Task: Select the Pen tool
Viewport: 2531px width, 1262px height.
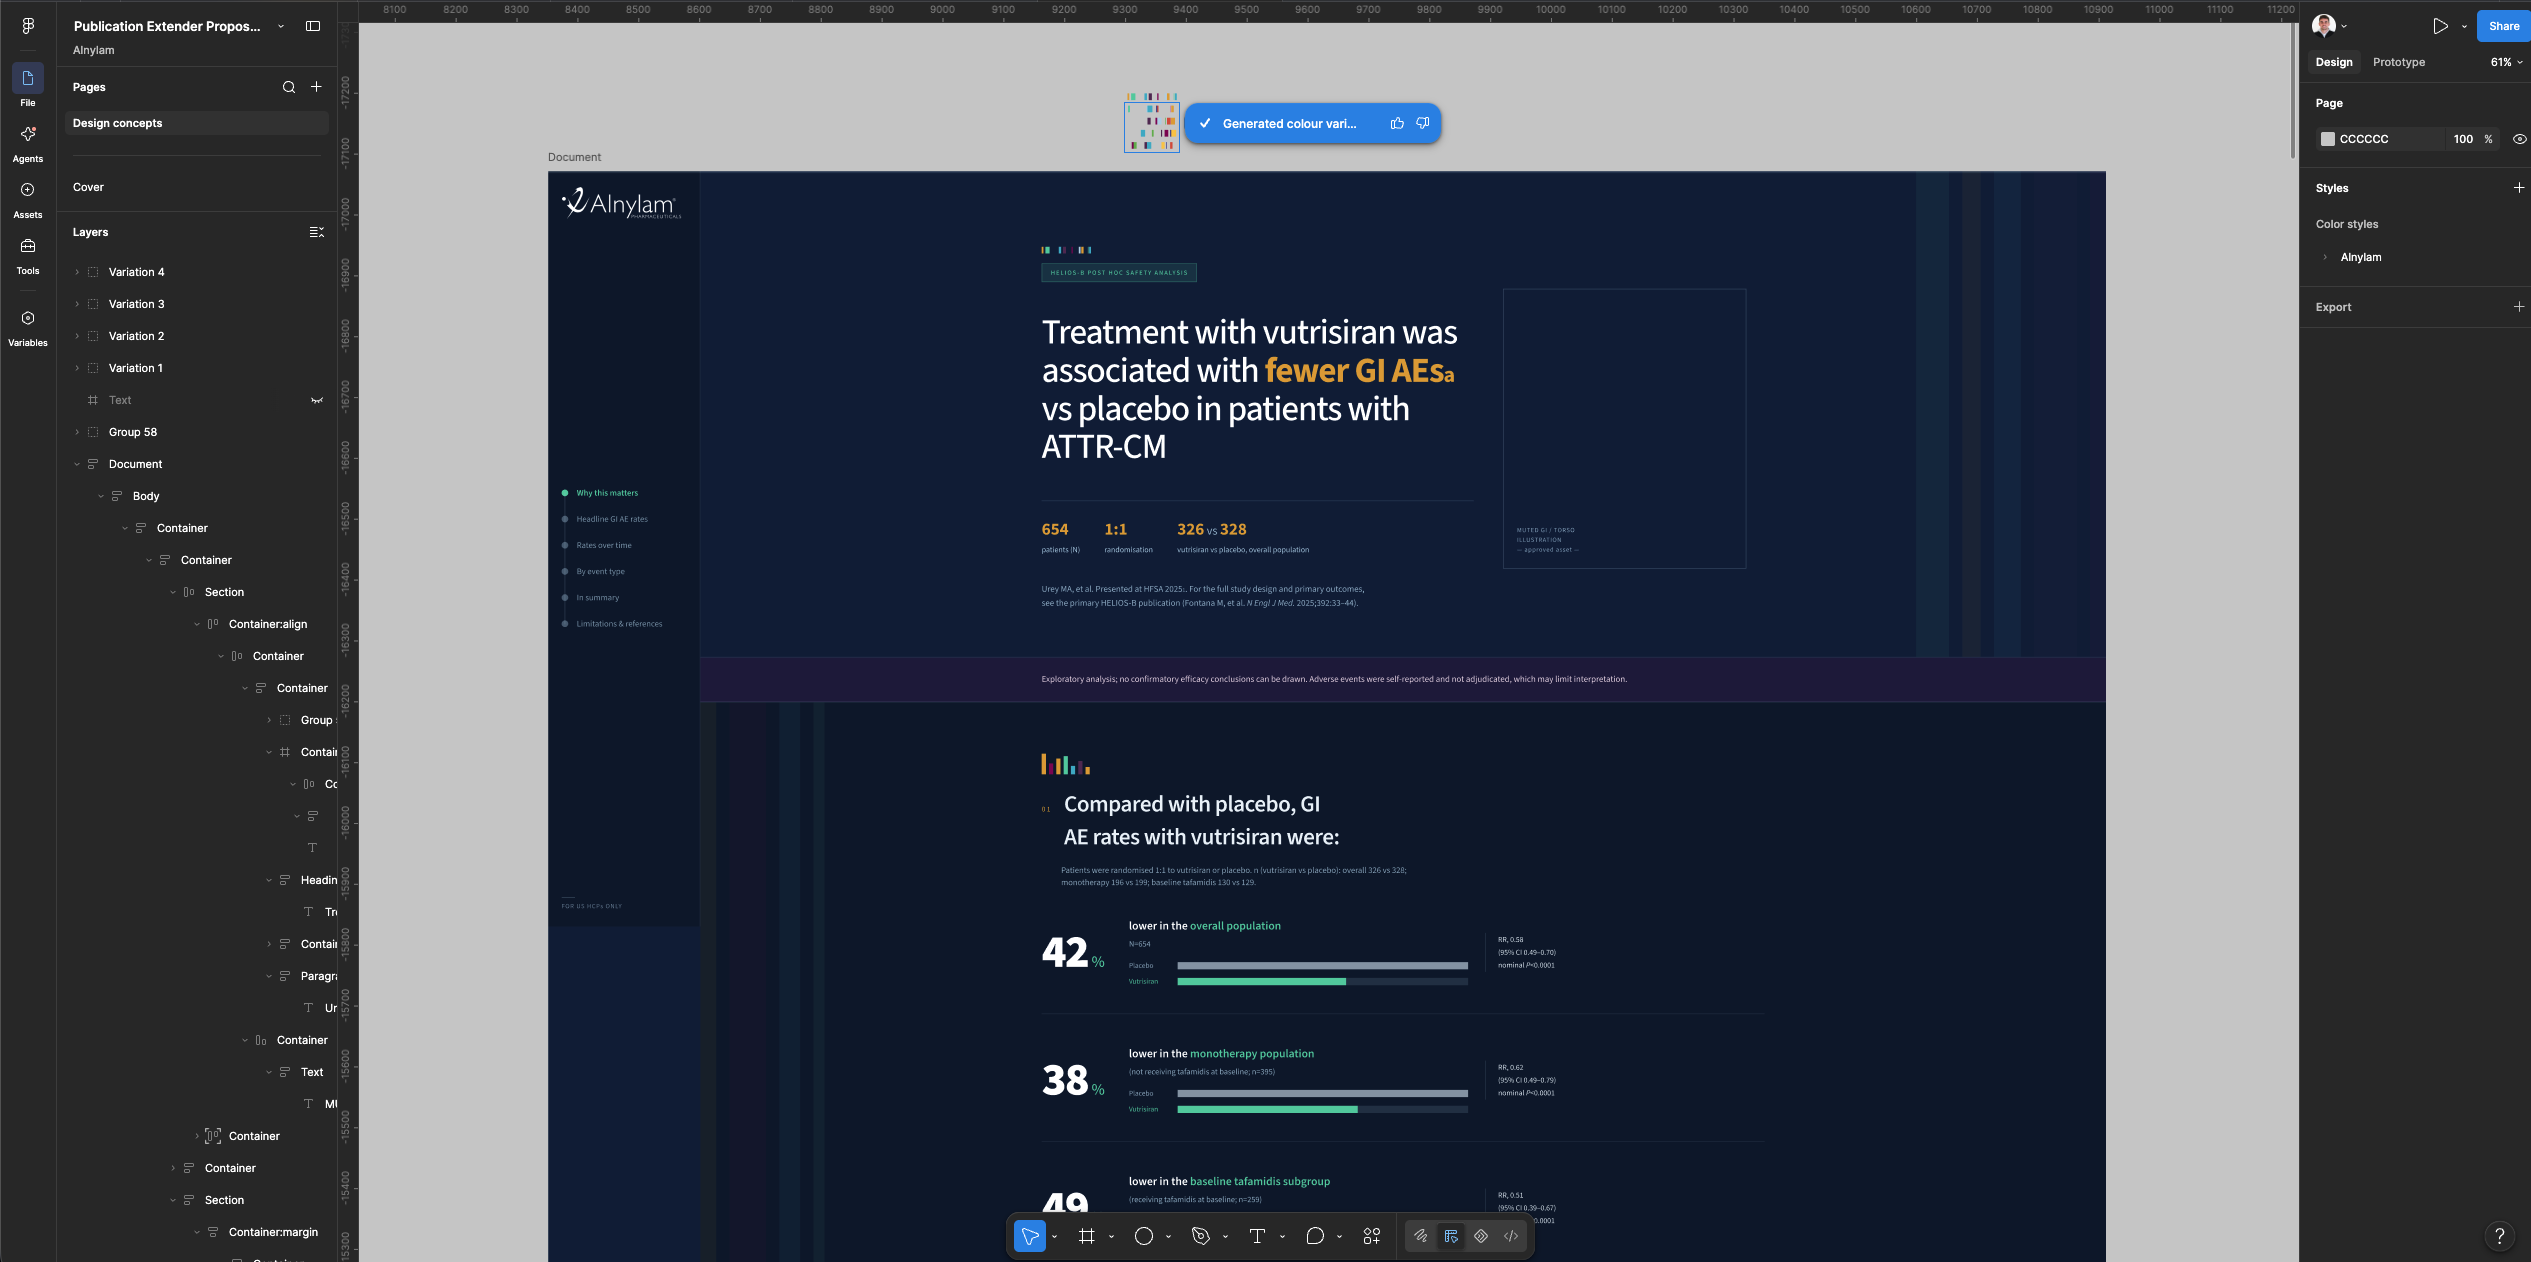Action: 1201,1236
